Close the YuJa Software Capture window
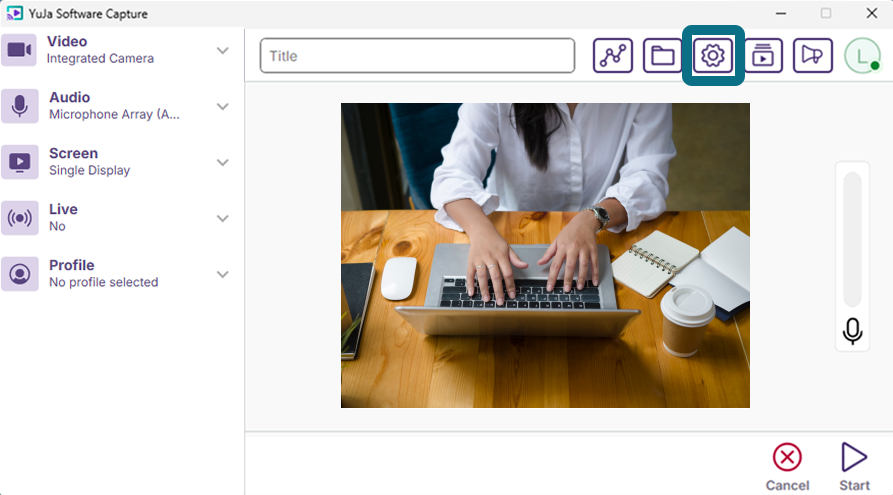 [x=871, y=13]
